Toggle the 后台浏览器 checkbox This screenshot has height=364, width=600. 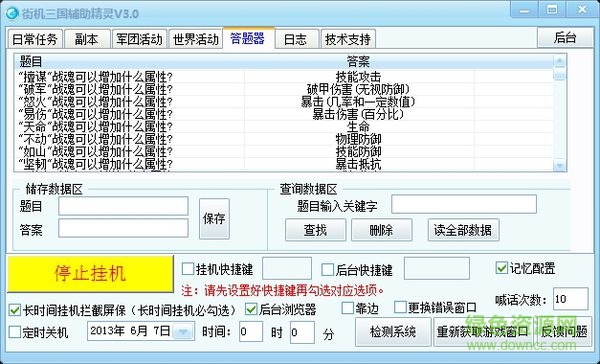tap(251, 309)
